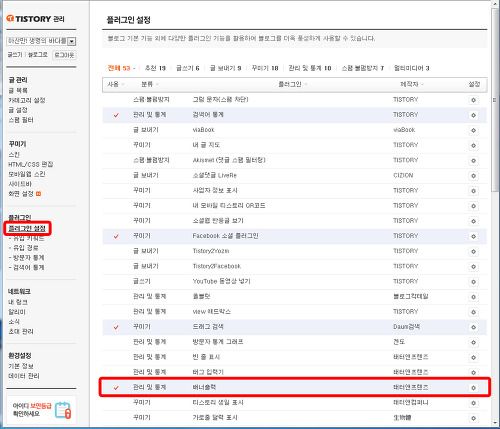Click gear icon for 사업자 정보 표시

[473, 191]
